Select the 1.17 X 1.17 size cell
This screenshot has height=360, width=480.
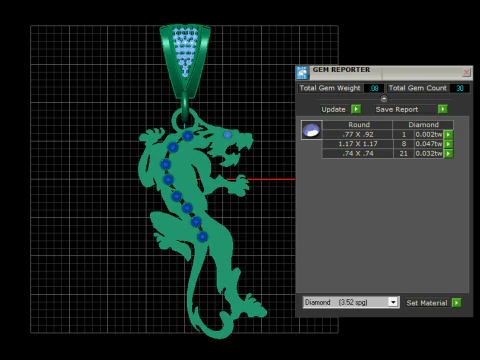tap(357, 144)
